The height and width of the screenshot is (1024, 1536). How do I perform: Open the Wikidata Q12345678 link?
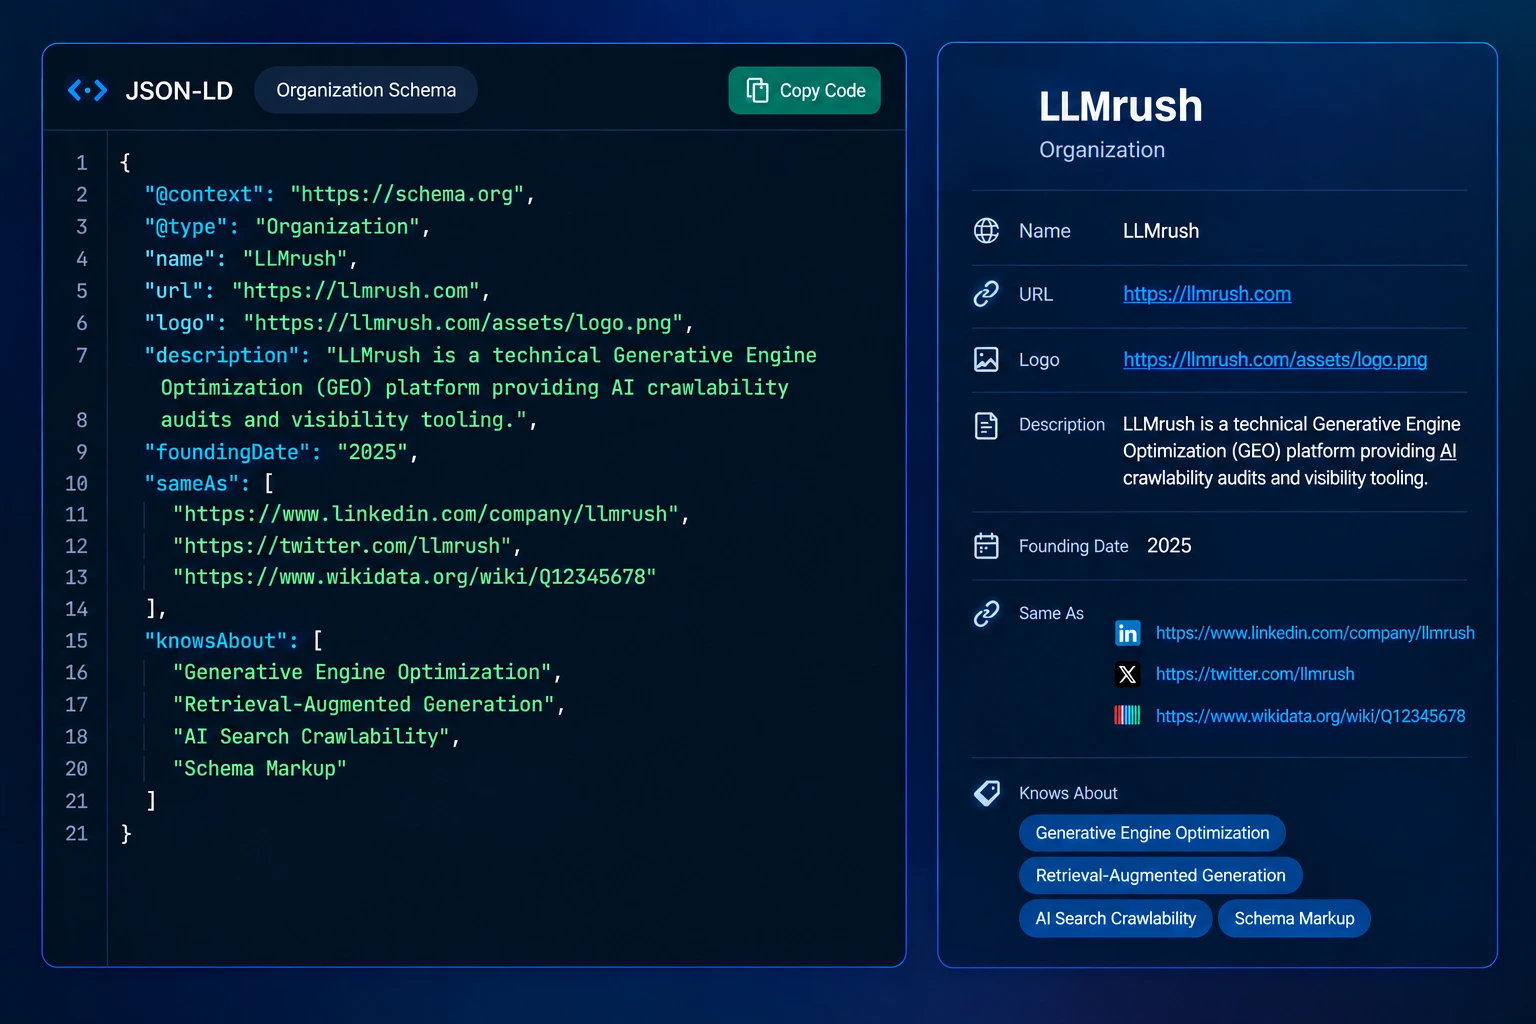[1310, 716]
